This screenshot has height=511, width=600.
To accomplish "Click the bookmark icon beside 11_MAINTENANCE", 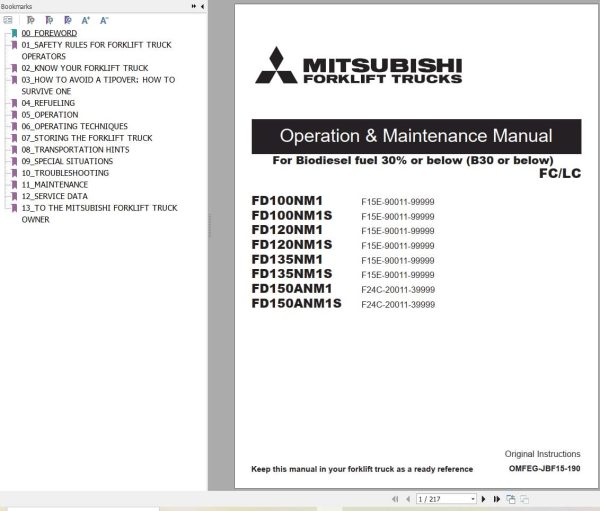I will coord(14,184).
